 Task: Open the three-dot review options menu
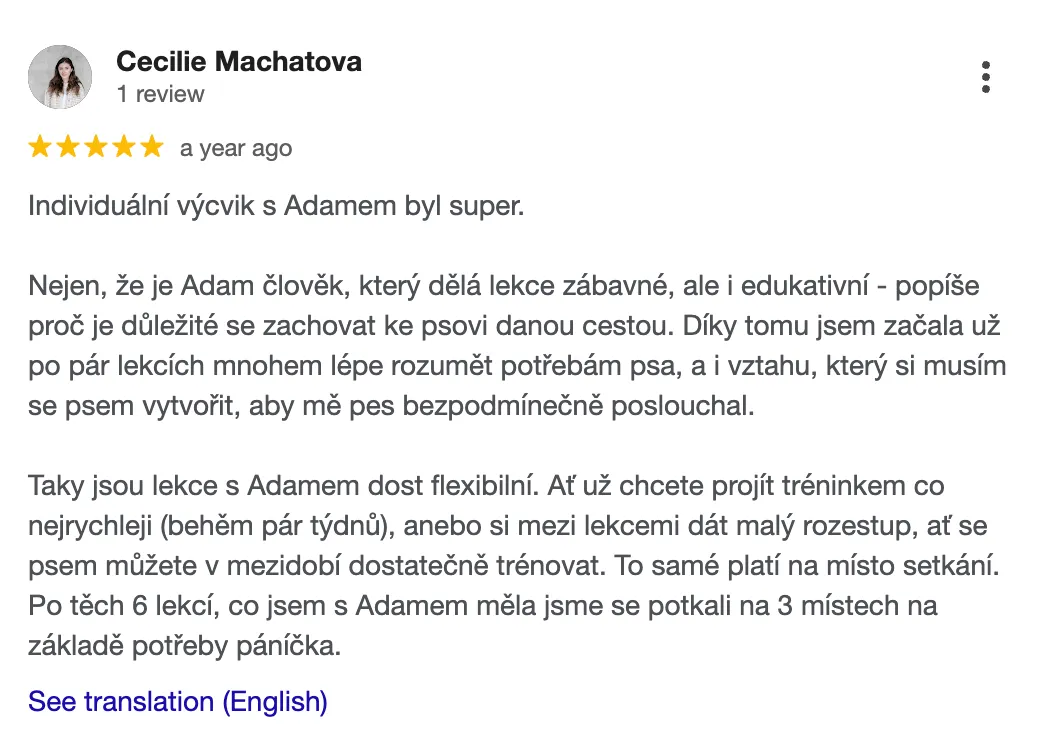tap(985, 77)
